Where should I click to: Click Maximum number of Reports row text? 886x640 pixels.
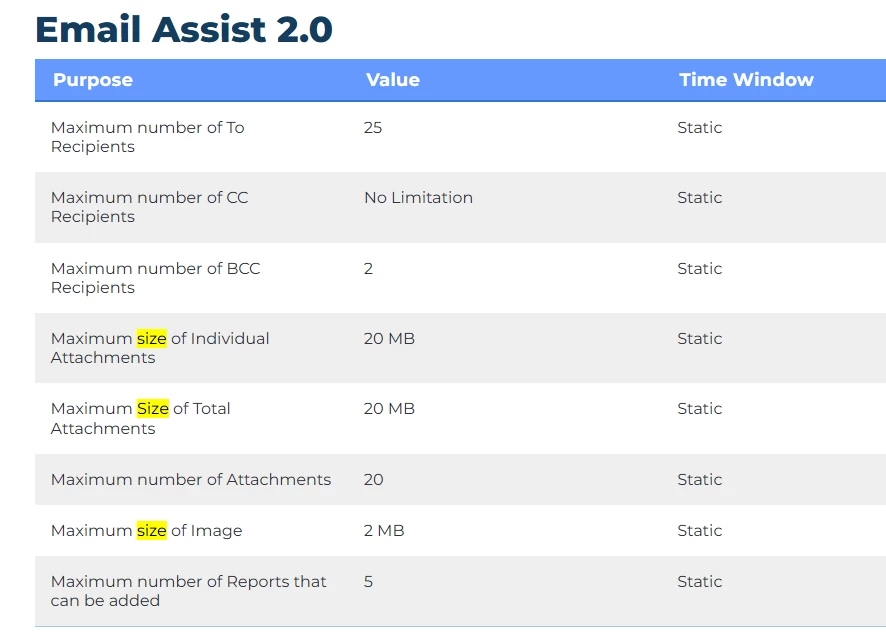pyautogui.click(x=188, y=591)
